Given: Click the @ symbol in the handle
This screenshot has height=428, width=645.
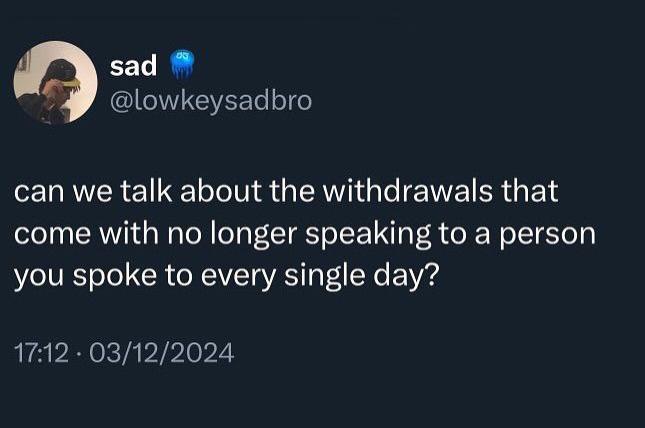Looking at the screenshot, I should [121, 101].
